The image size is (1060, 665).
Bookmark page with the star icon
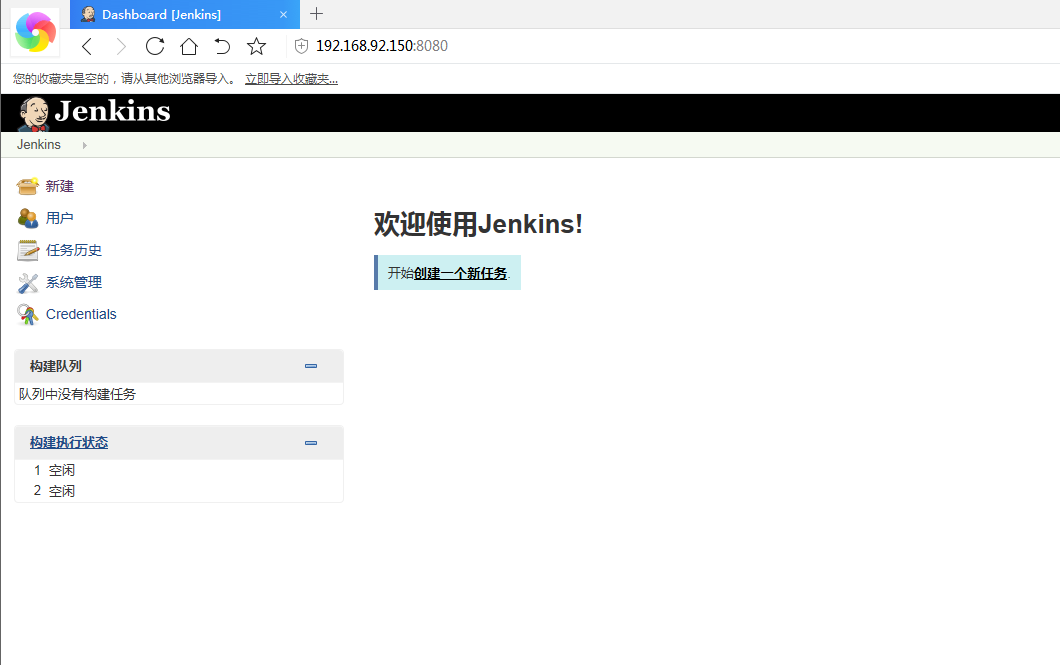(256, 46)
